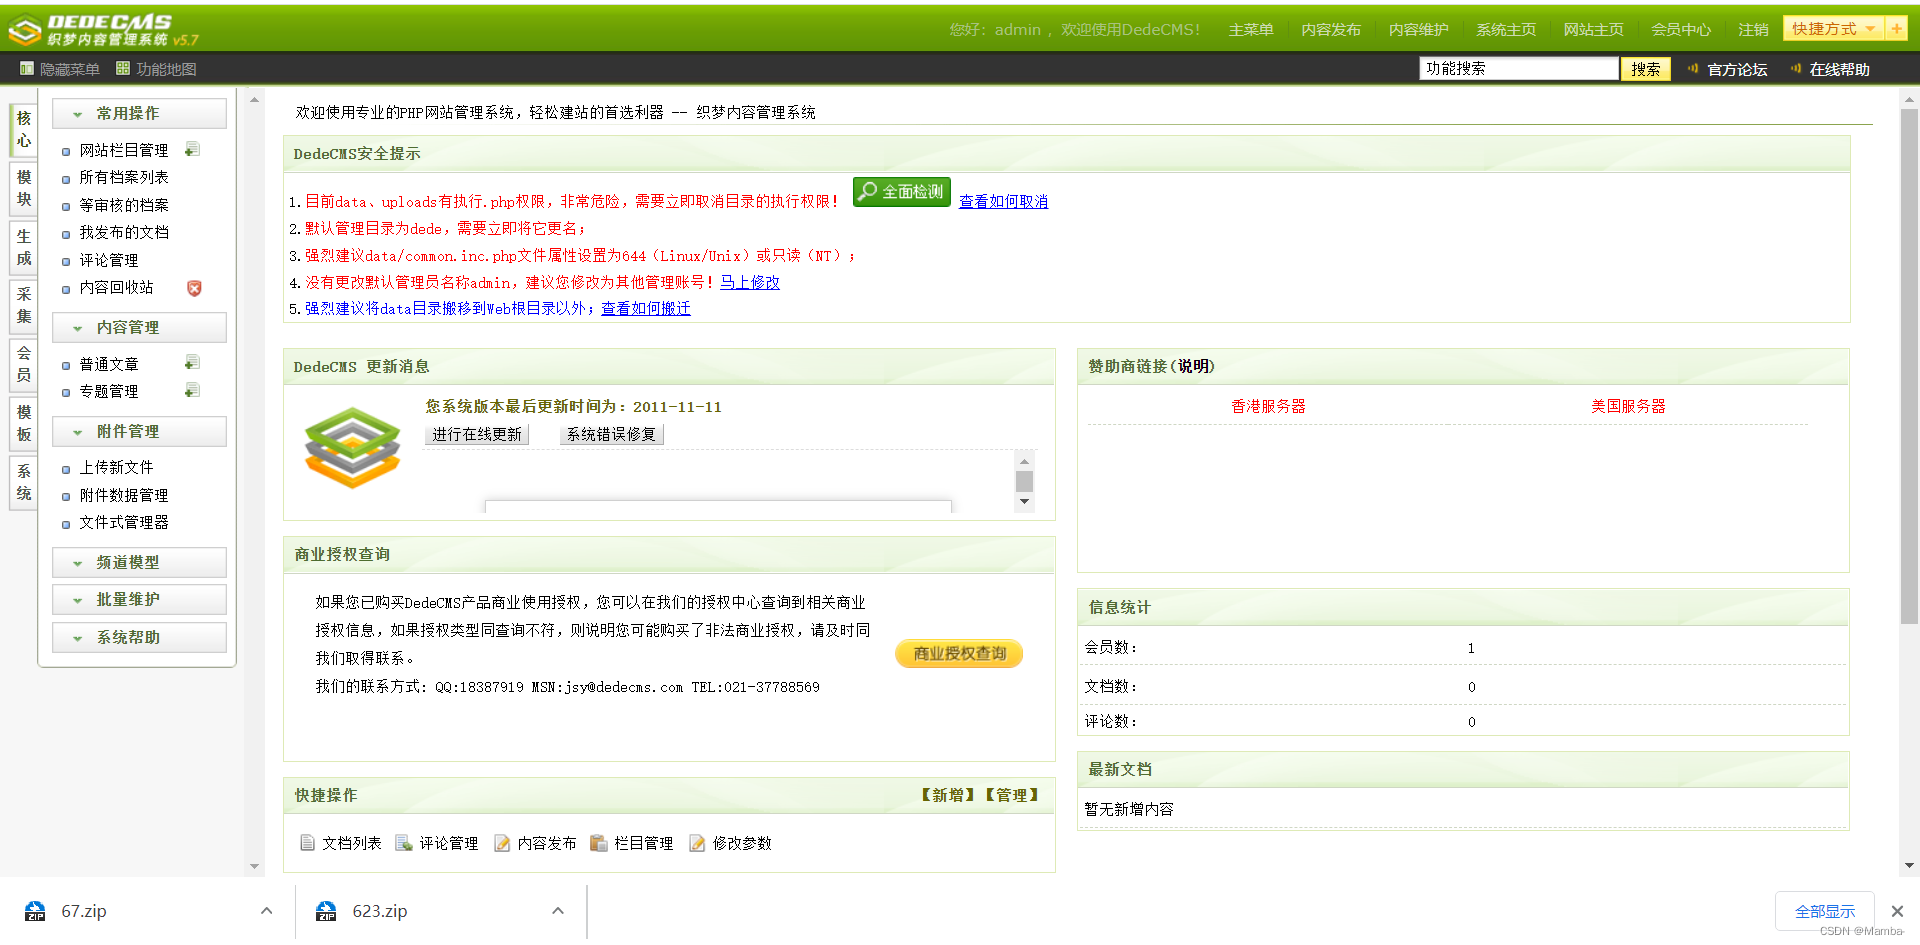
Task: Switch to the 模块 side tab
Action: pos(24,188)
